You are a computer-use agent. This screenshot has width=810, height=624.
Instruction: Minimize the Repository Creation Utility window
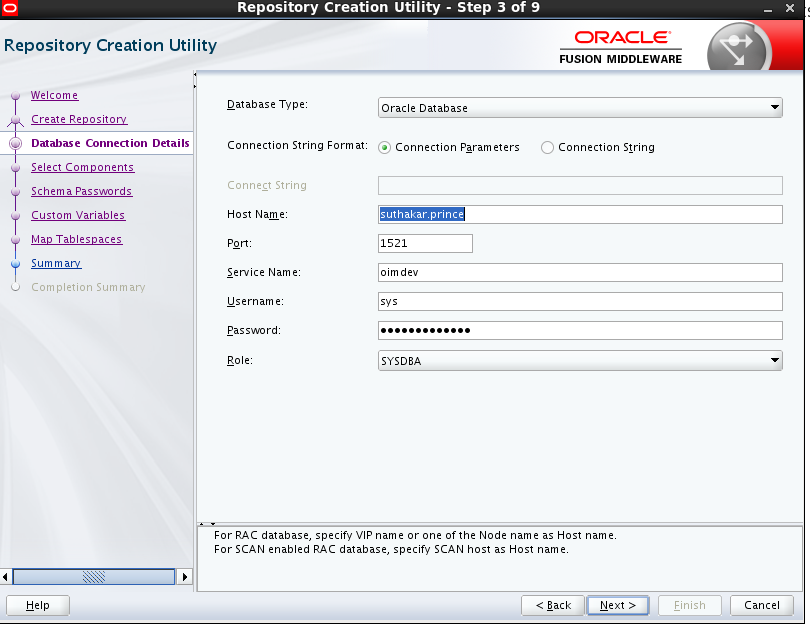(768, 9)
